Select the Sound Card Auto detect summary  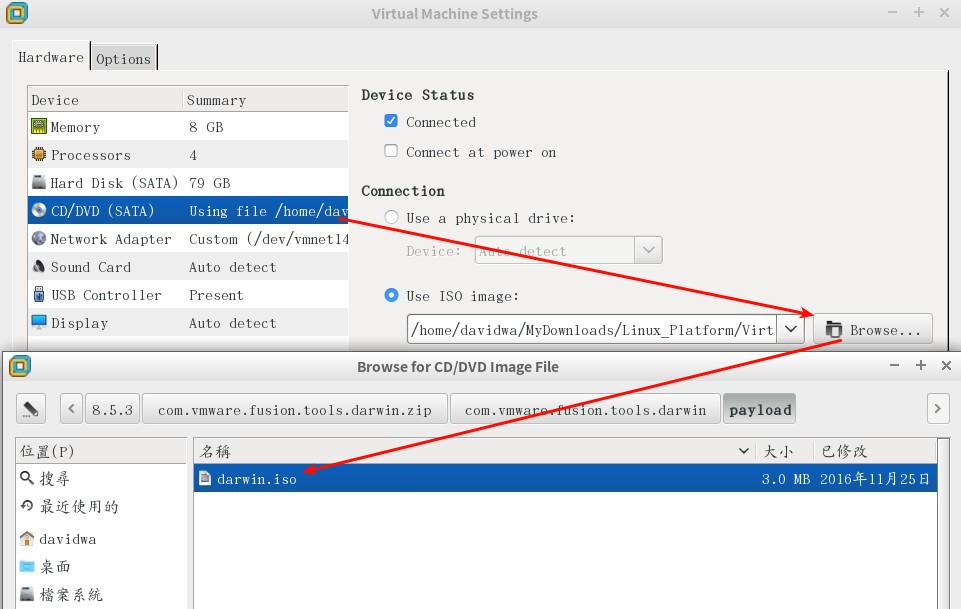click(x=232, y=267)
